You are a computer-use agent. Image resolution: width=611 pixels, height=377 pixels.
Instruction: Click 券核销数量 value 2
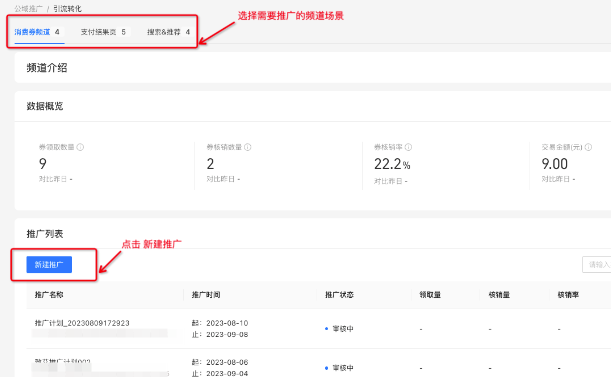(210, 164)
